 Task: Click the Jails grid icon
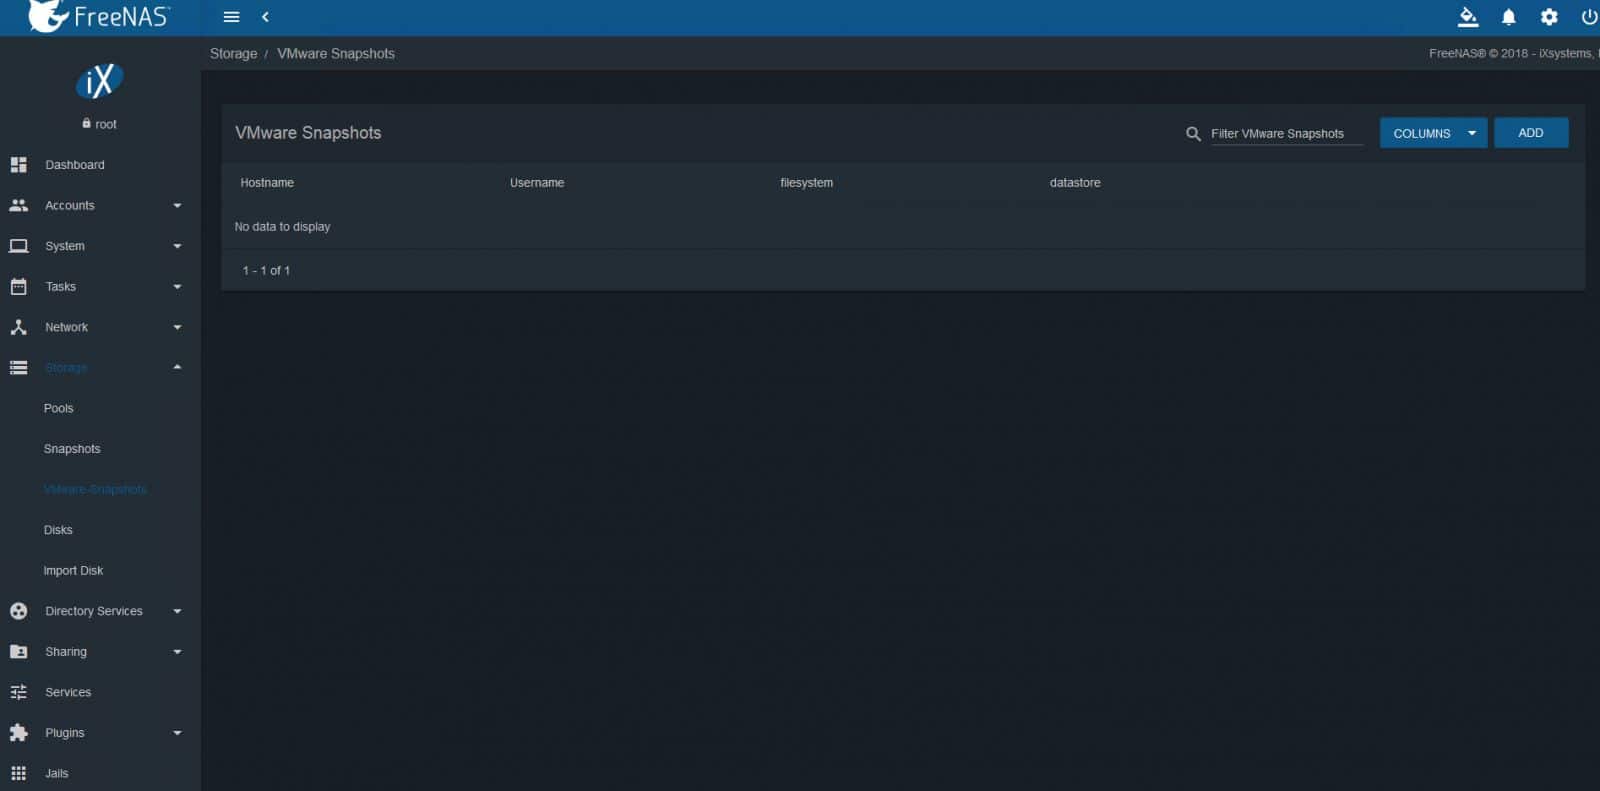point(18,773)
